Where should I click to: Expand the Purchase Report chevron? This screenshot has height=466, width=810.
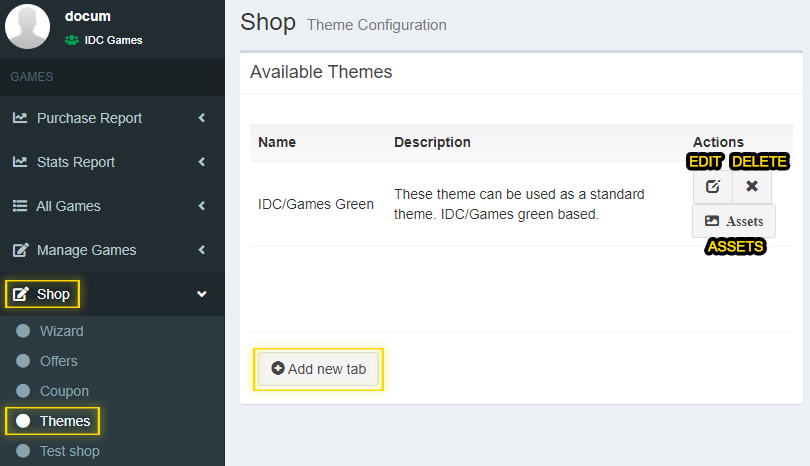pos(201,118)
